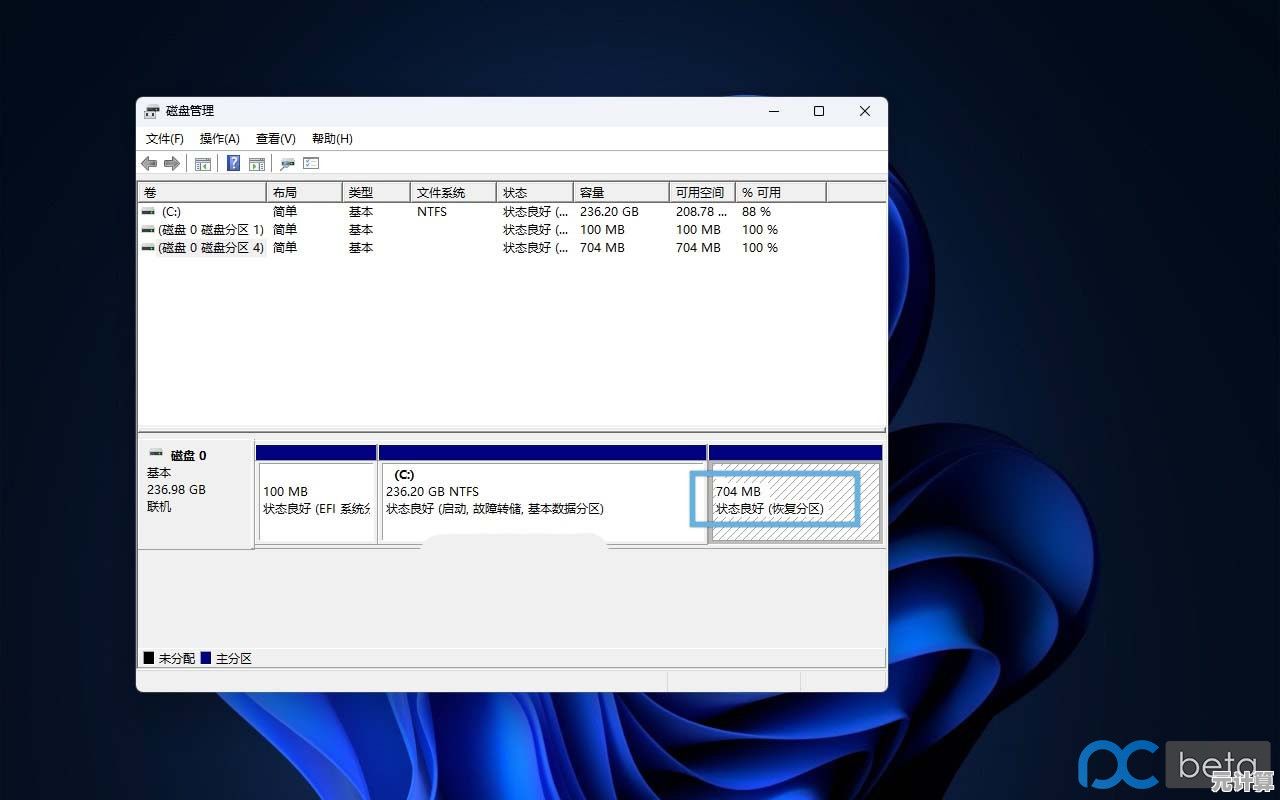Open the 帮助(H) menu

click(x=331, y=138)
